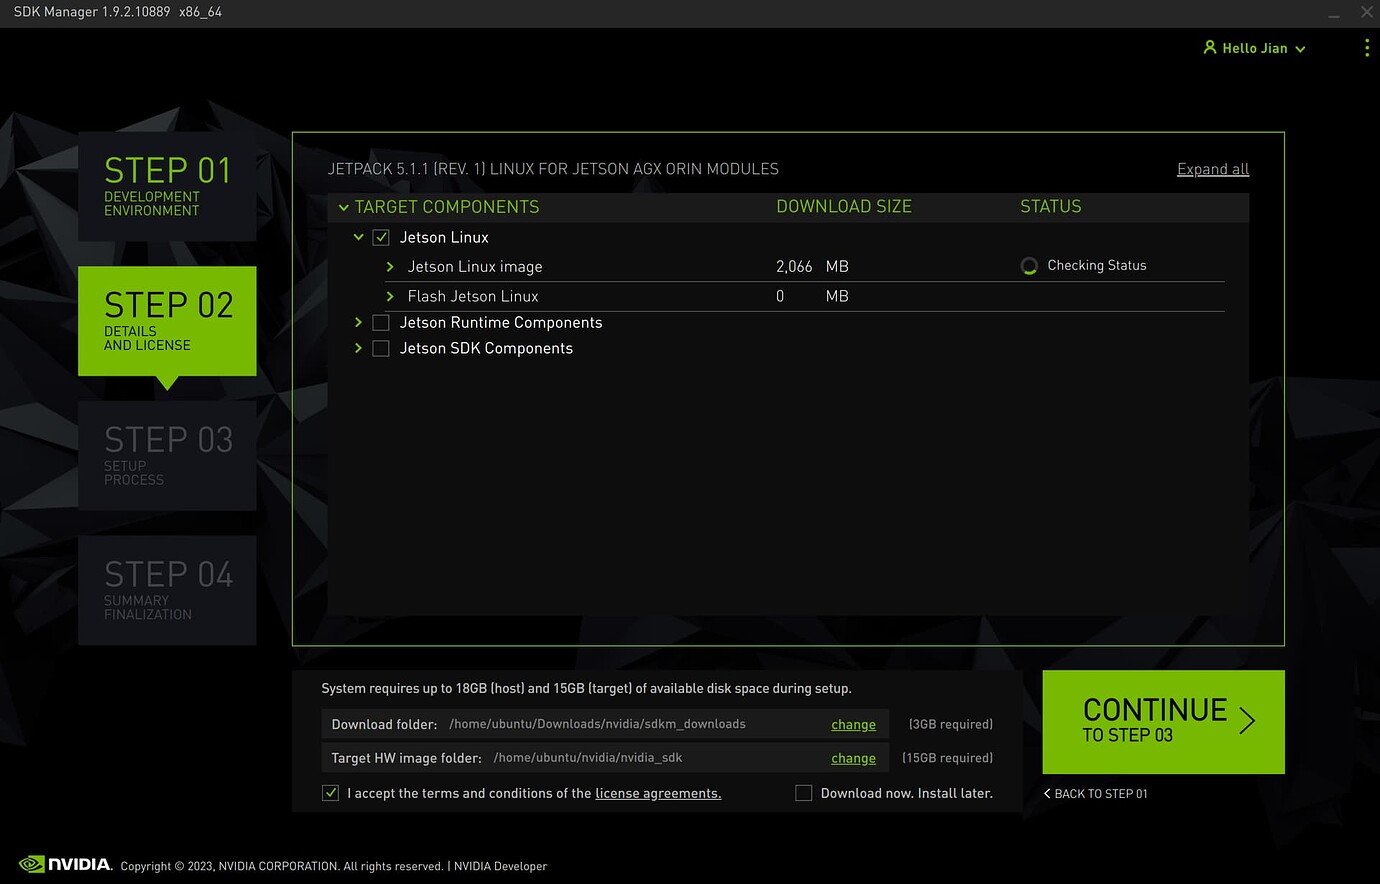The height and width of the screenshot is (884, 1380).
Task: Expand the Flash Jetson Linux entry
Action: coord(391,296)
